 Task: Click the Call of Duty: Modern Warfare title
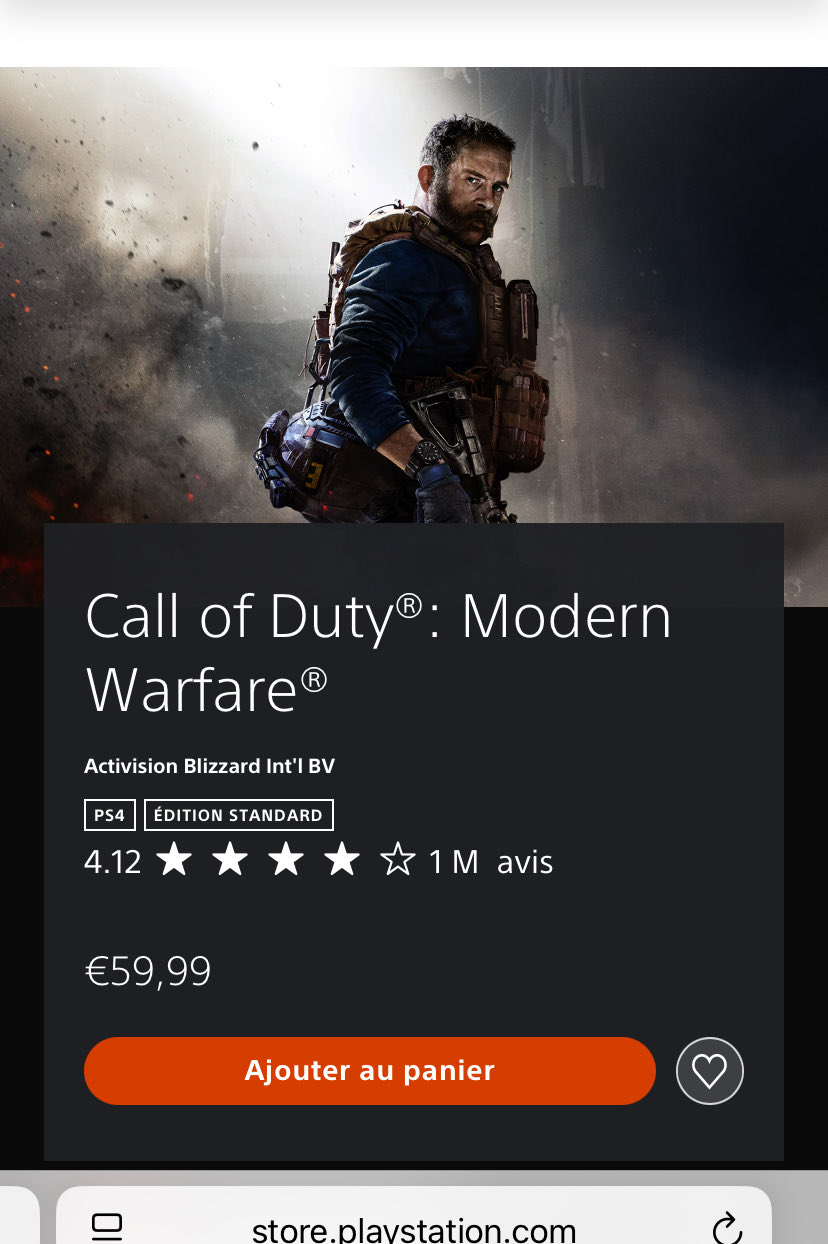click(378, 652)
